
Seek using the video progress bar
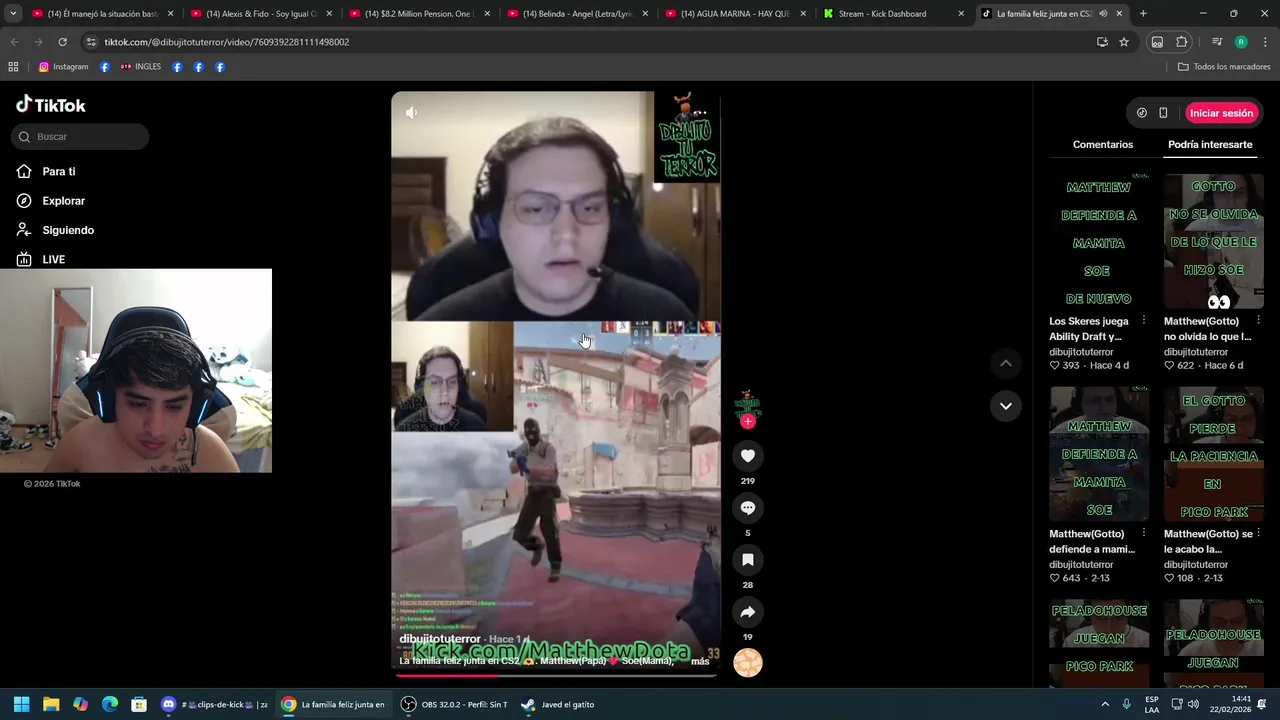[x=555, y=675]
